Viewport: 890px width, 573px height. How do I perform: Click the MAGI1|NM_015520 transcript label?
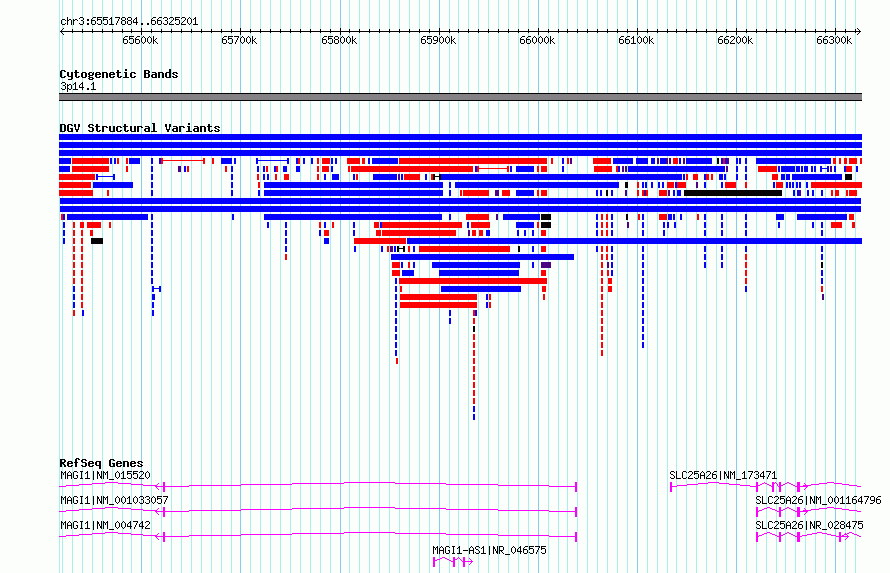[105, 475]
